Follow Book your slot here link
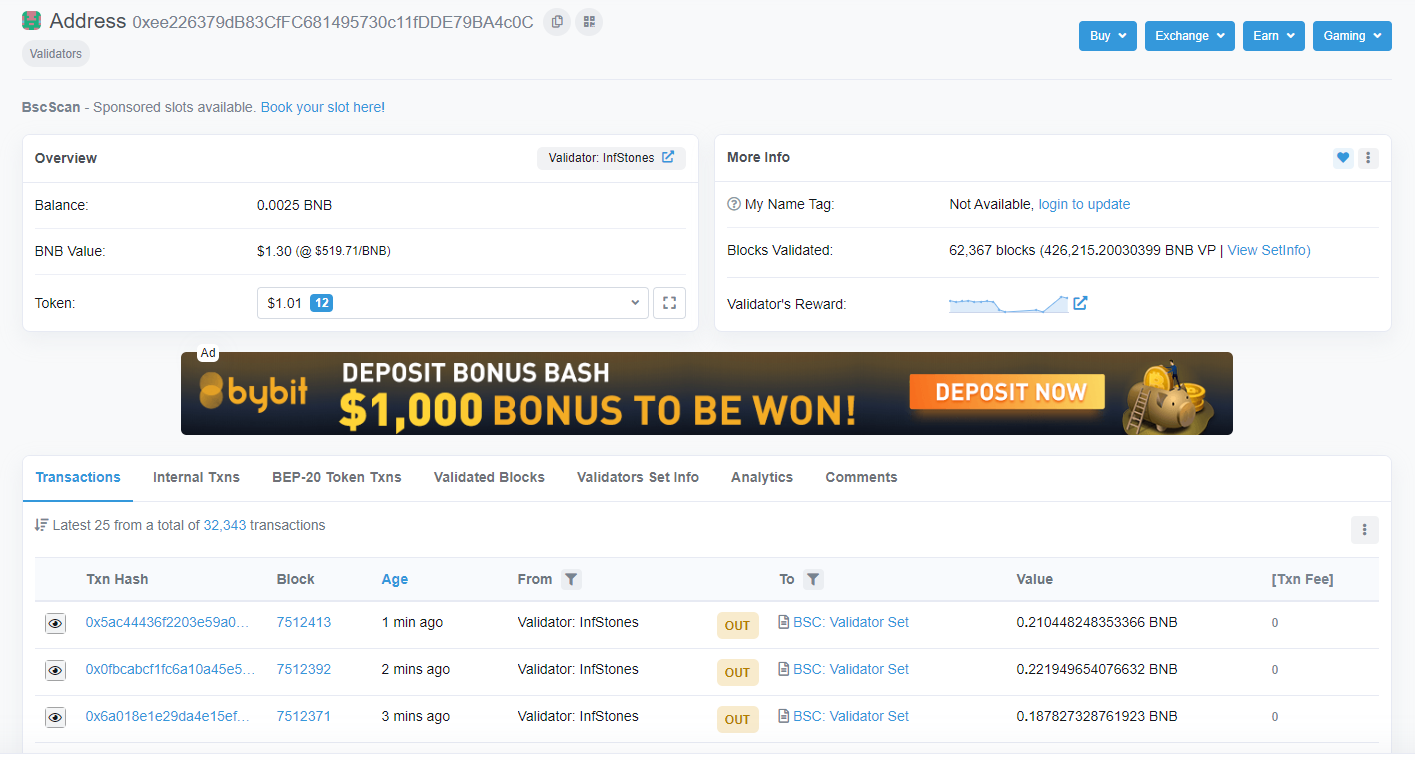This screenshot has height=760, width=1415. pos(321,107)
